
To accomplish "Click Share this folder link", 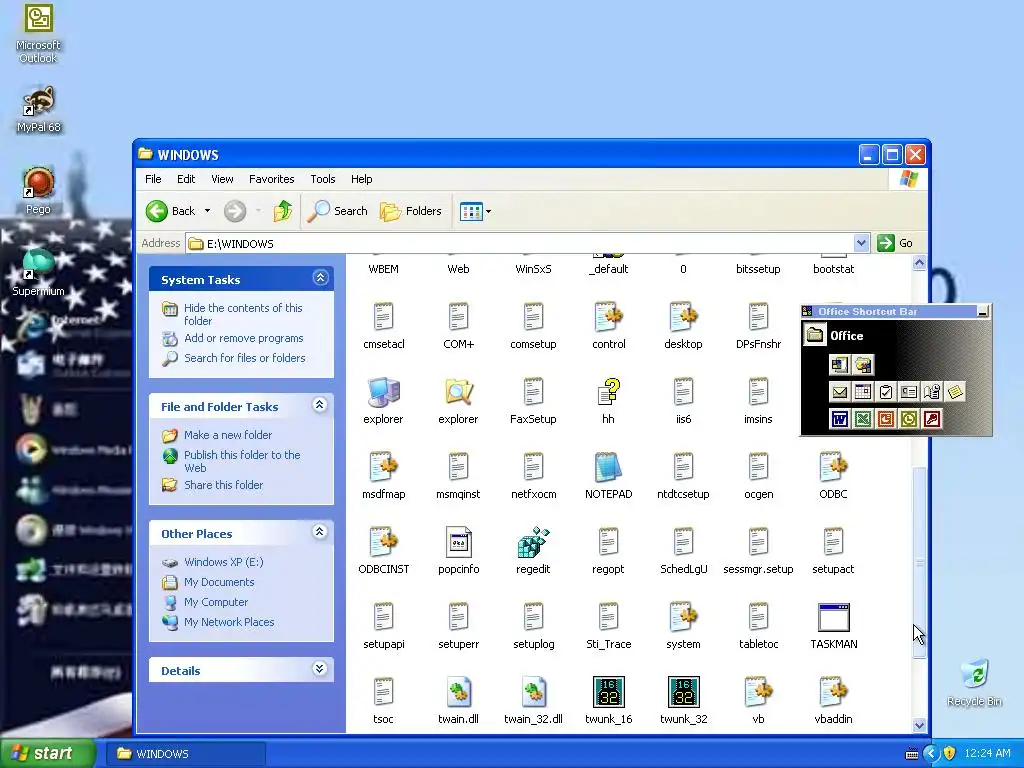I will (223, 485).
